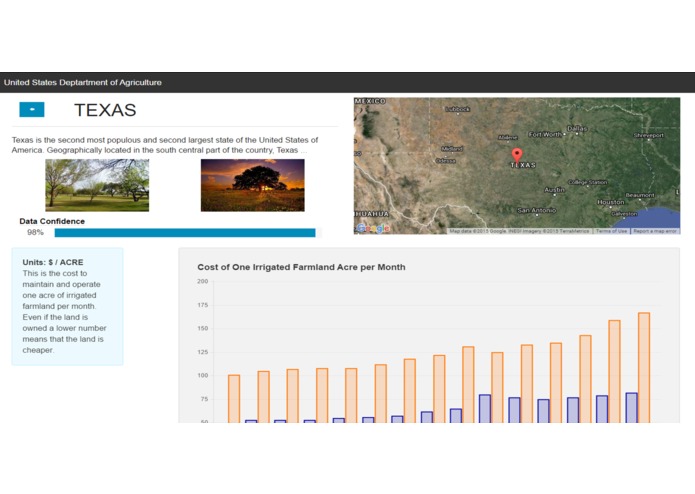Click the Shreveport label on the map

point(649,135)
